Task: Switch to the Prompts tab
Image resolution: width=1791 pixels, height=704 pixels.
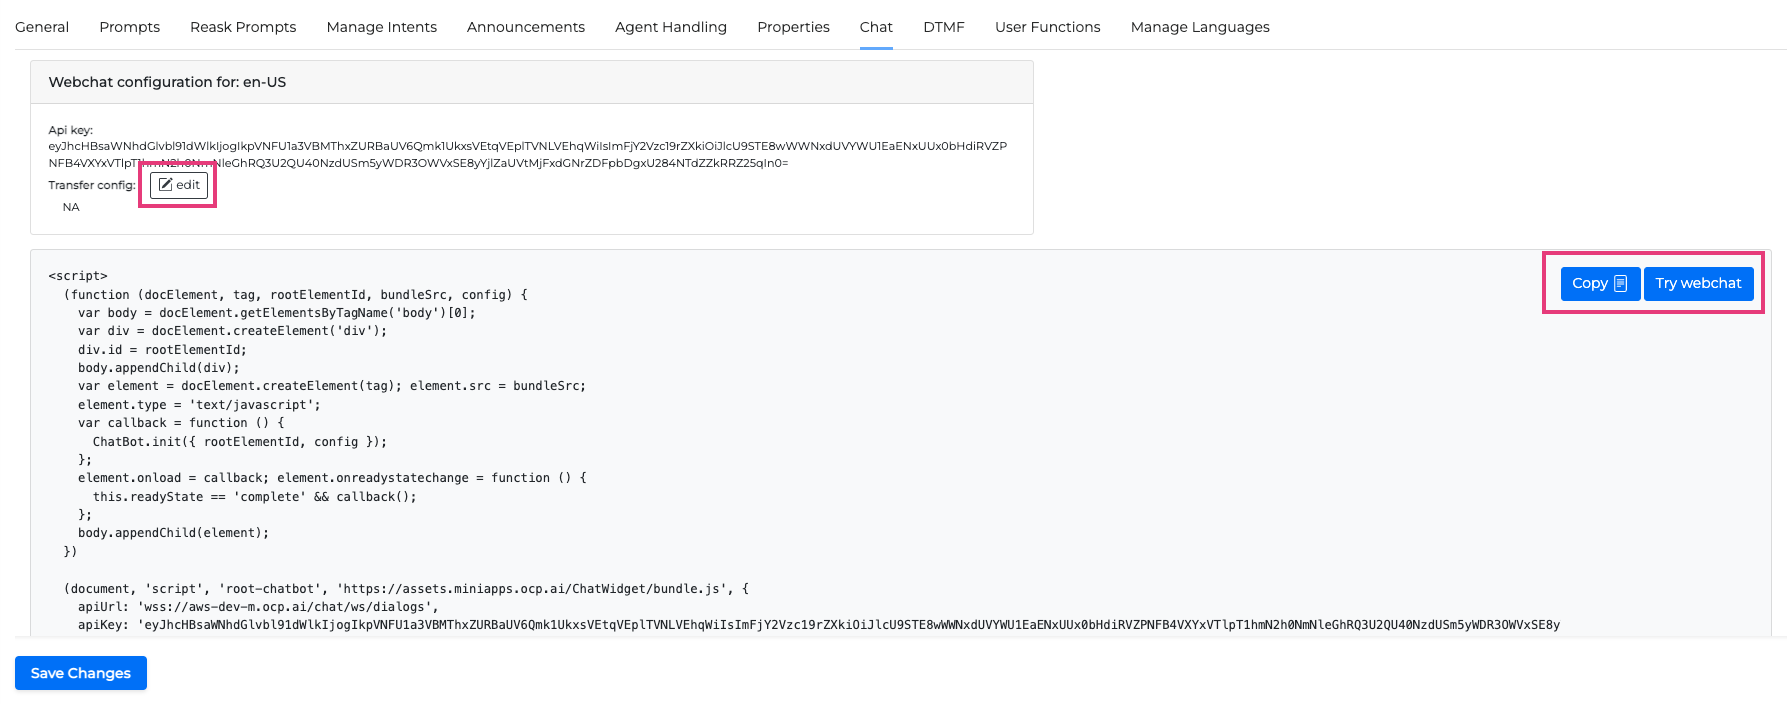Action: 129,27
